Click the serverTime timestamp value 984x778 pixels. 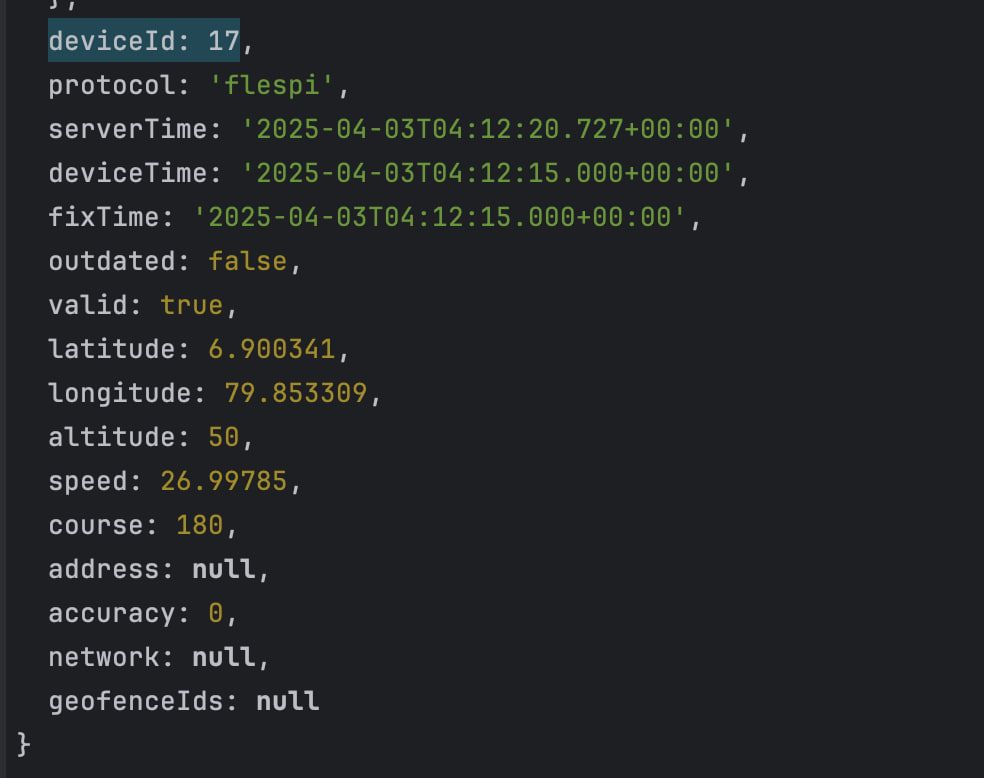(488, 129)
